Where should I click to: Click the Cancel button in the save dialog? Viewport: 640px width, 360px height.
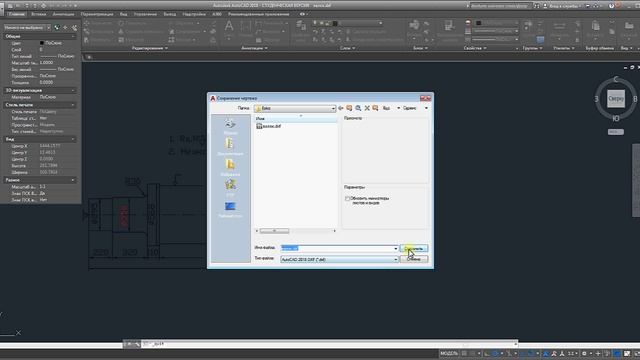click(413, 259)
